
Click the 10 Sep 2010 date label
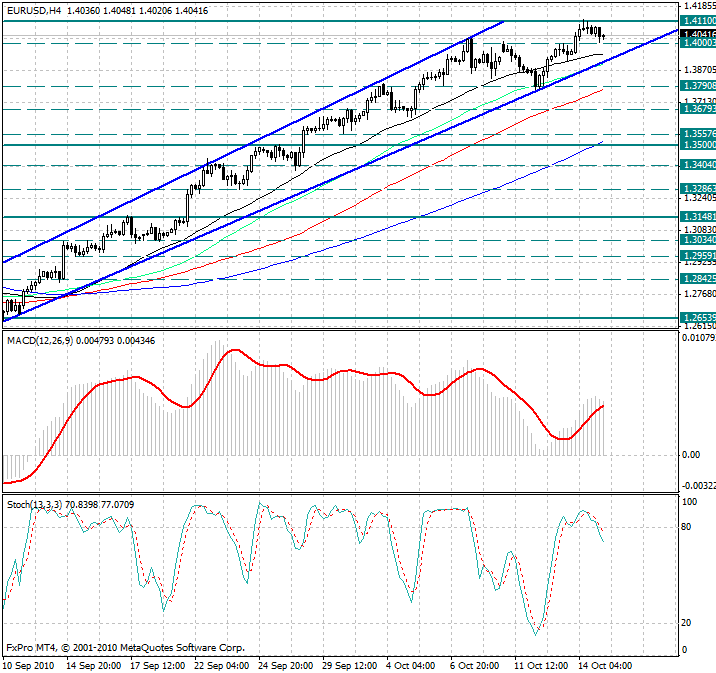(28, 666)
